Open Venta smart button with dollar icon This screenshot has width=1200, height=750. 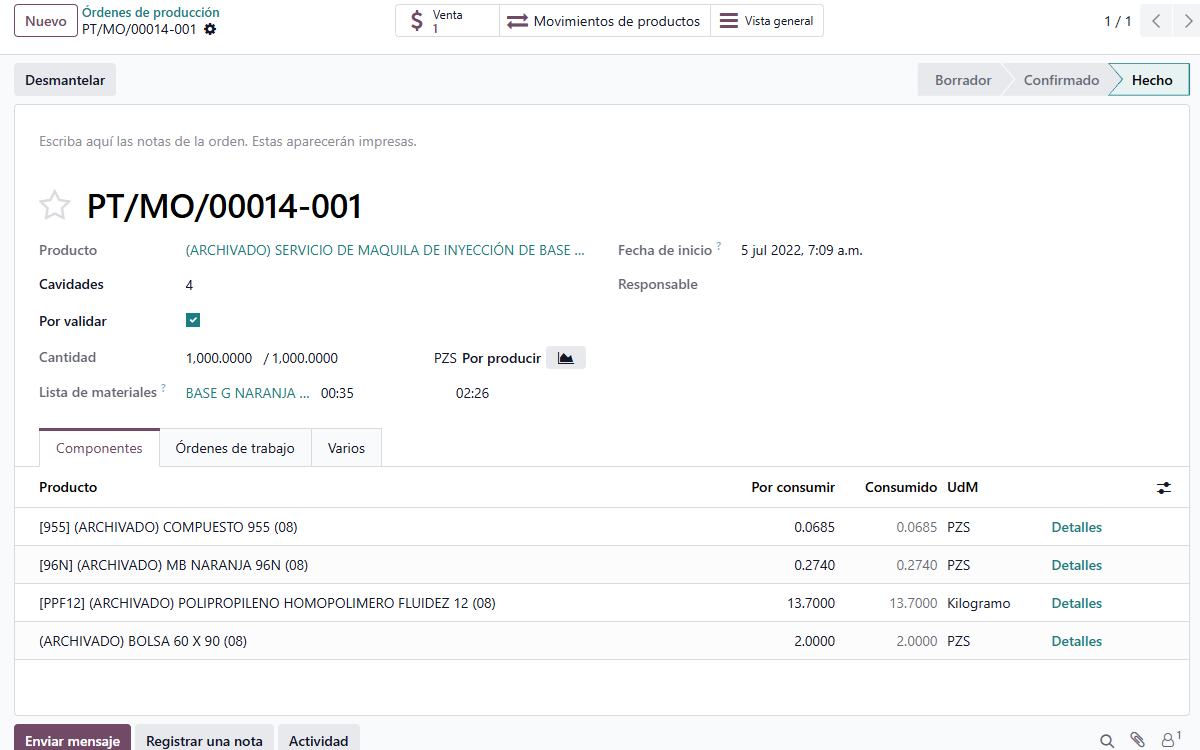[447, 21]
